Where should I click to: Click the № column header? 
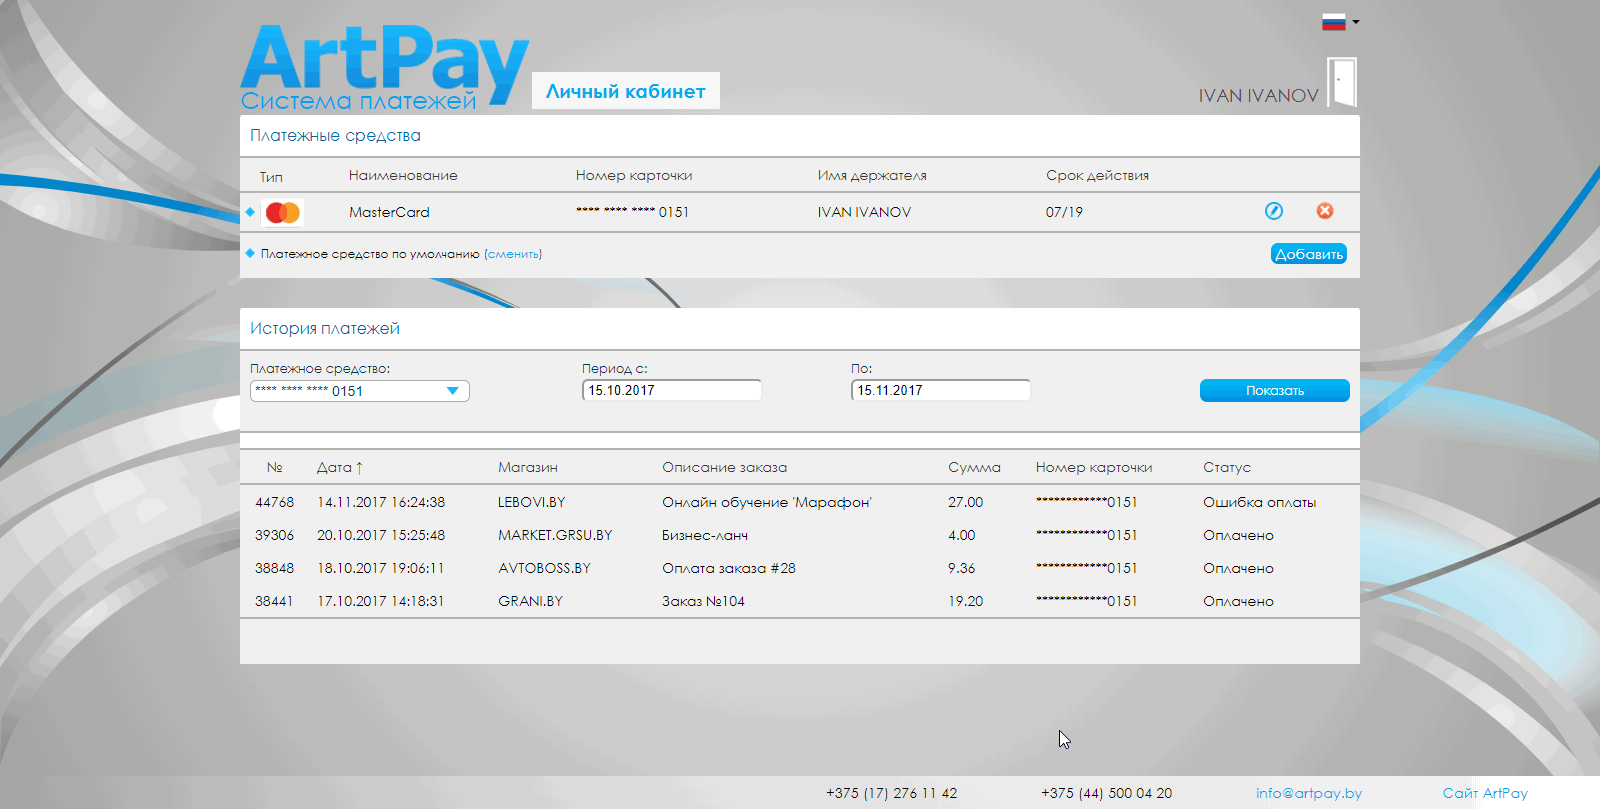coord(275,467)
